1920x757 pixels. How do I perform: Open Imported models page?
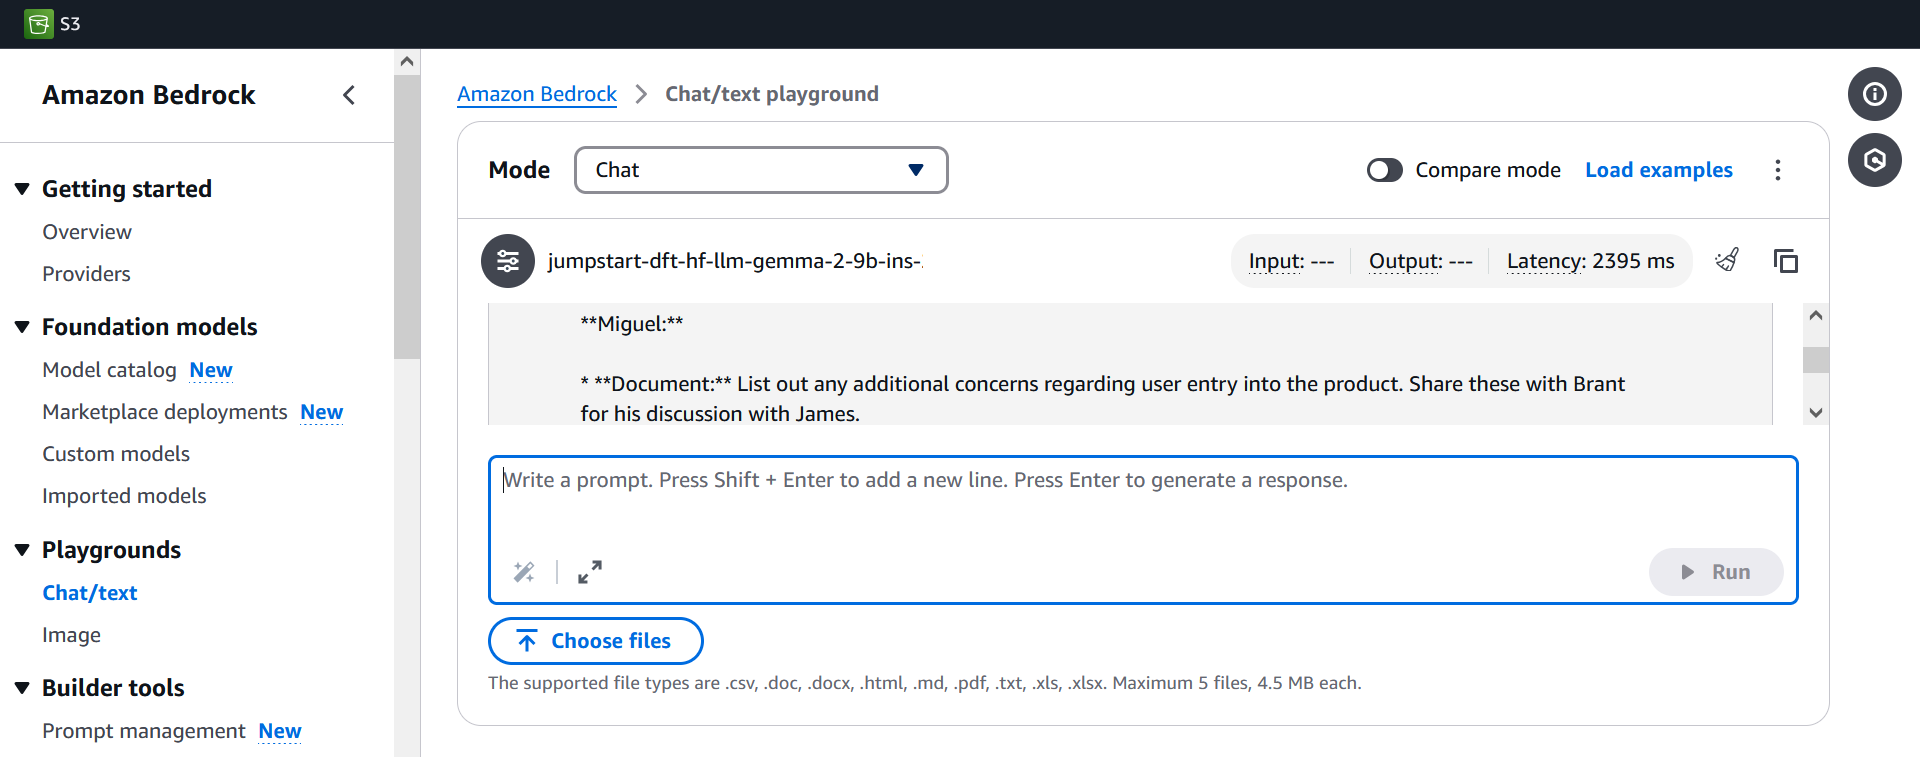(x=124, y=496)
